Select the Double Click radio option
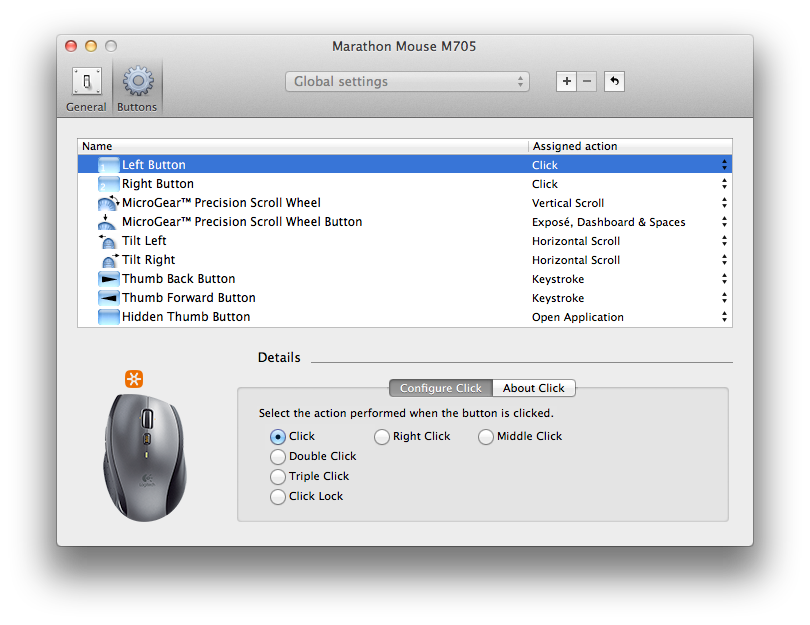The image size is (810, 625). (278, 457)
